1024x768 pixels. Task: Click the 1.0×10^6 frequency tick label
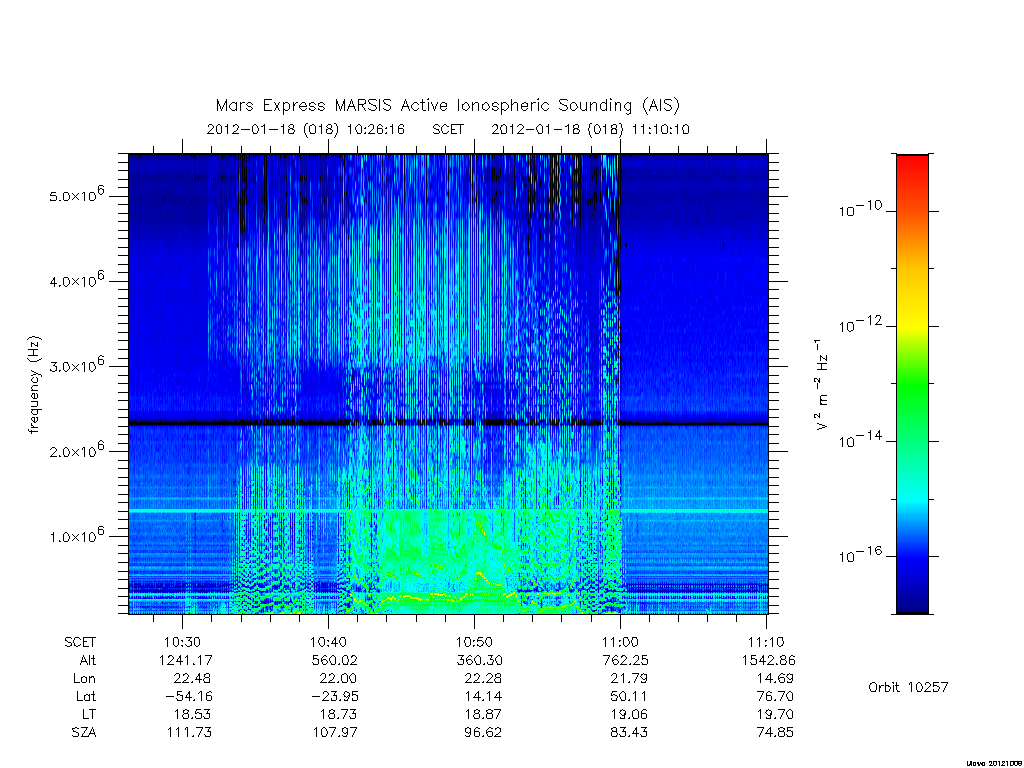(x=76, y=536)
